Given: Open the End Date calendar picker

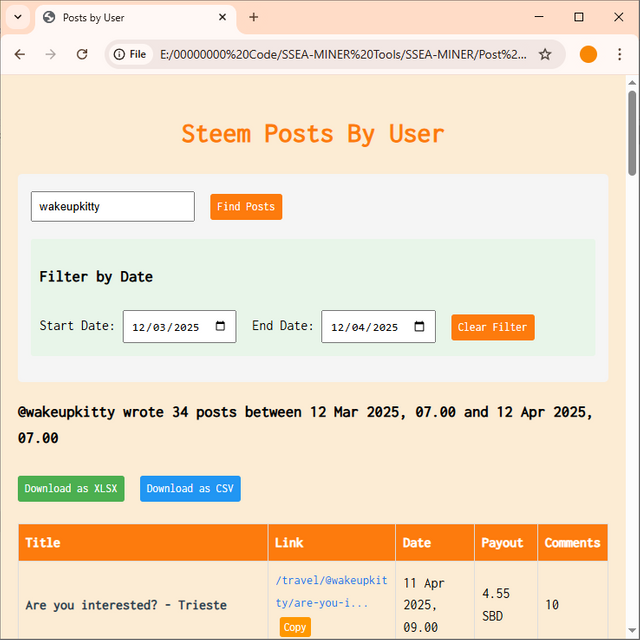Looking at the screenshot, I should pos(419,326).
